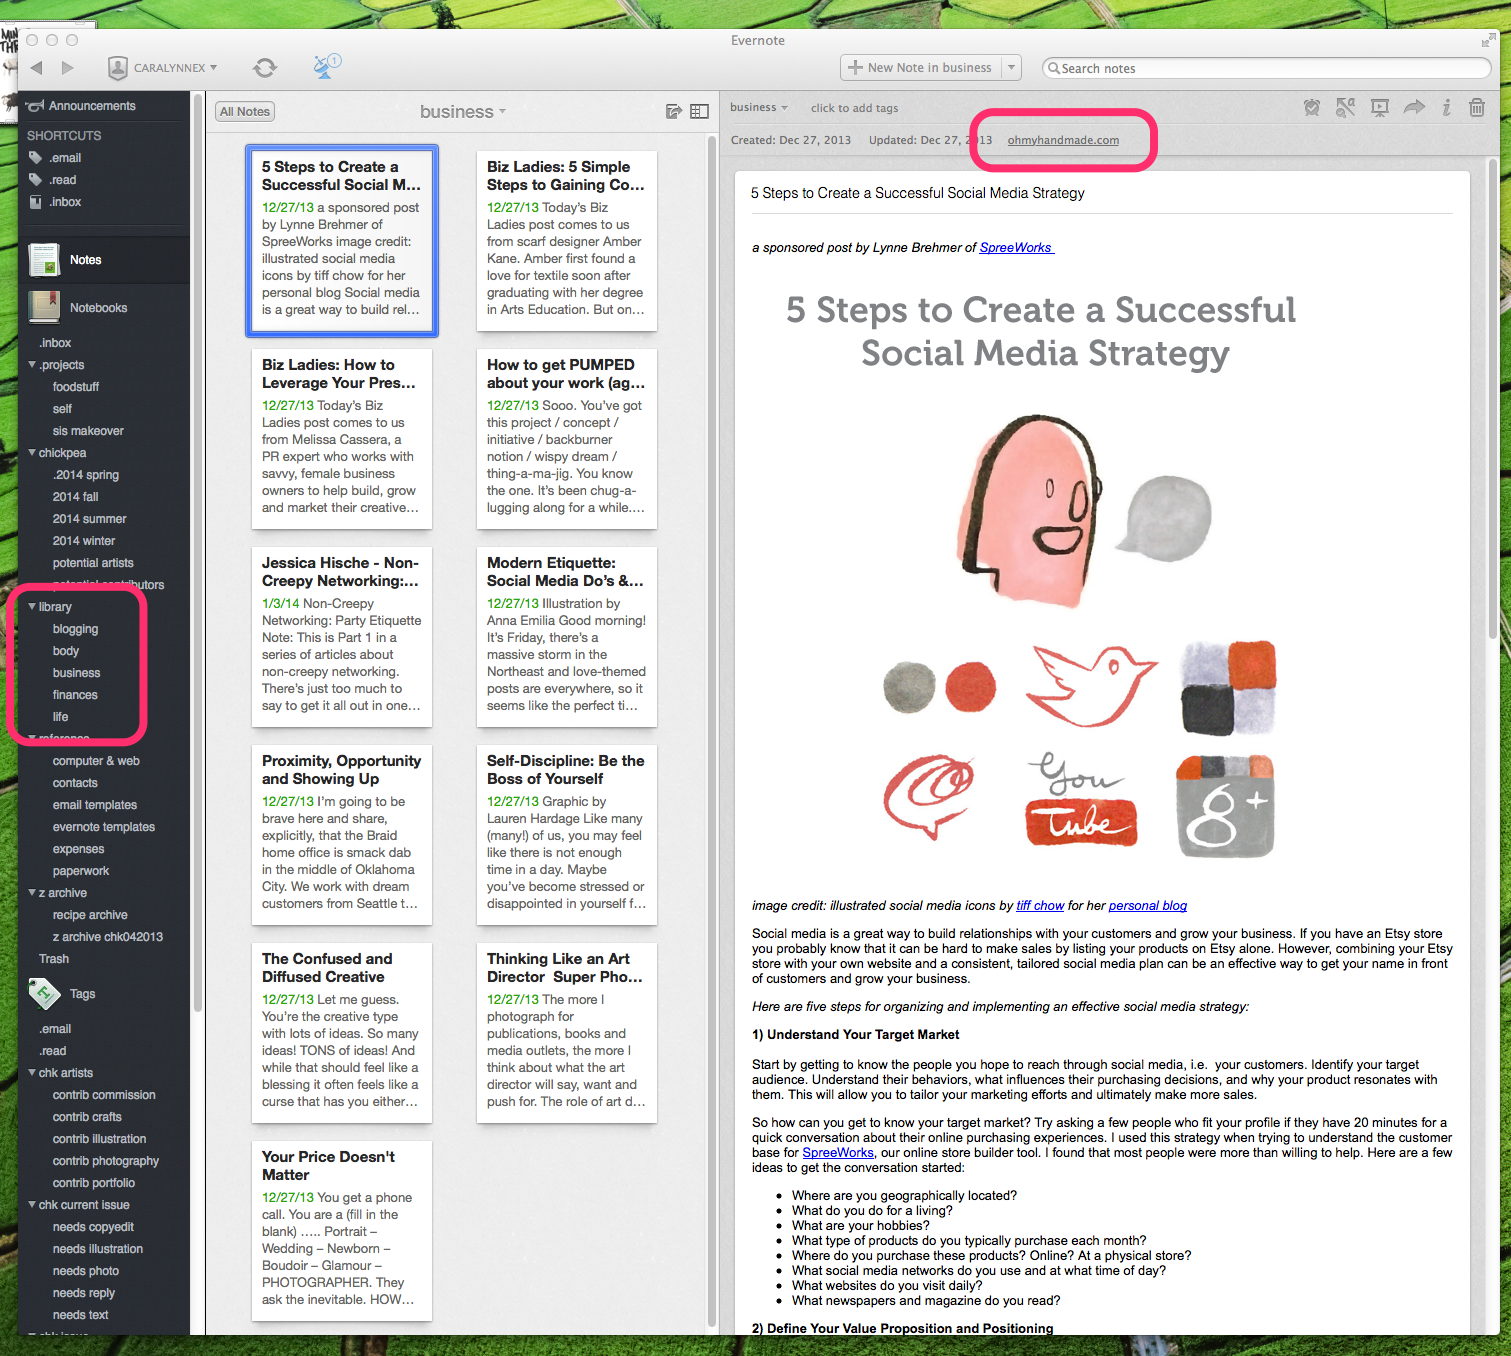Screen dimensions: 1511x1356
Task: Open the Thinking Like an Art Director note
Action: click(x=566, y=1032)
